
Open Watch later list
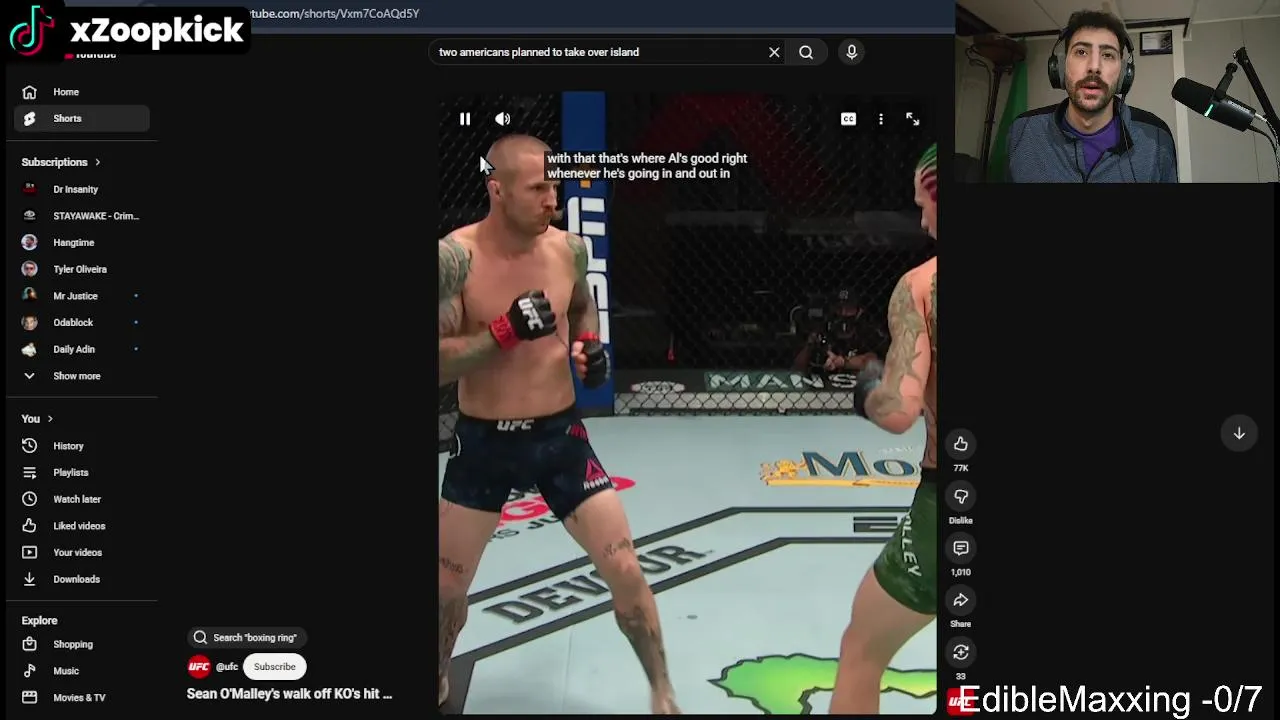[x=82, y=499]
